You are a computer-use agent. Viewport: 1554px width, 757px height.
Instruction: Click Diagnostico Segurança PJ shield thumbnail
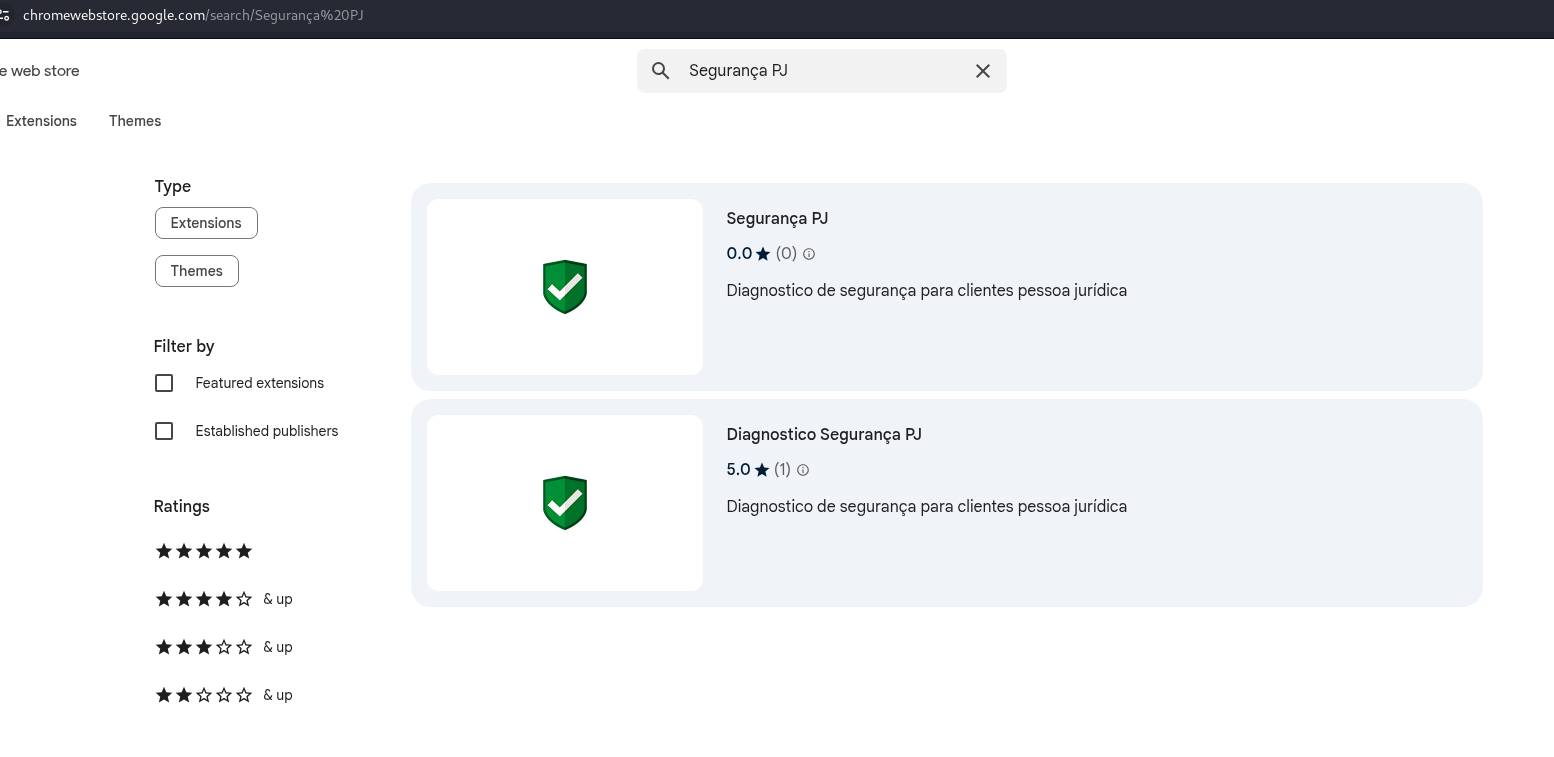tap(565, 503)
